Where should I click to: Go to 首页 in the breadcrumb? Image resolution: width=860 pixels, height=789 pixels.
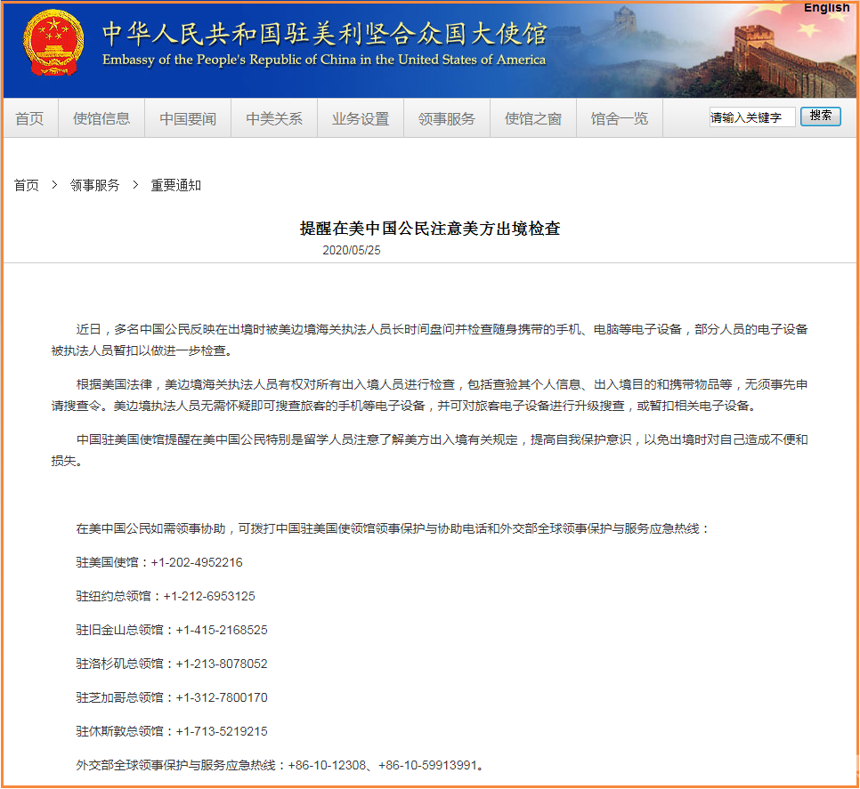[26, 185]
